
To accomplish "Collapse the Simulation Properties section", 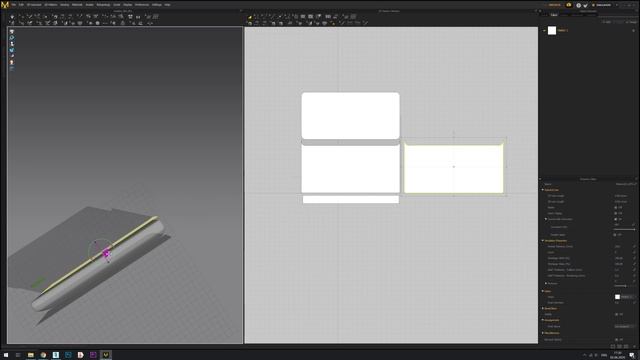I will [543, 241].
